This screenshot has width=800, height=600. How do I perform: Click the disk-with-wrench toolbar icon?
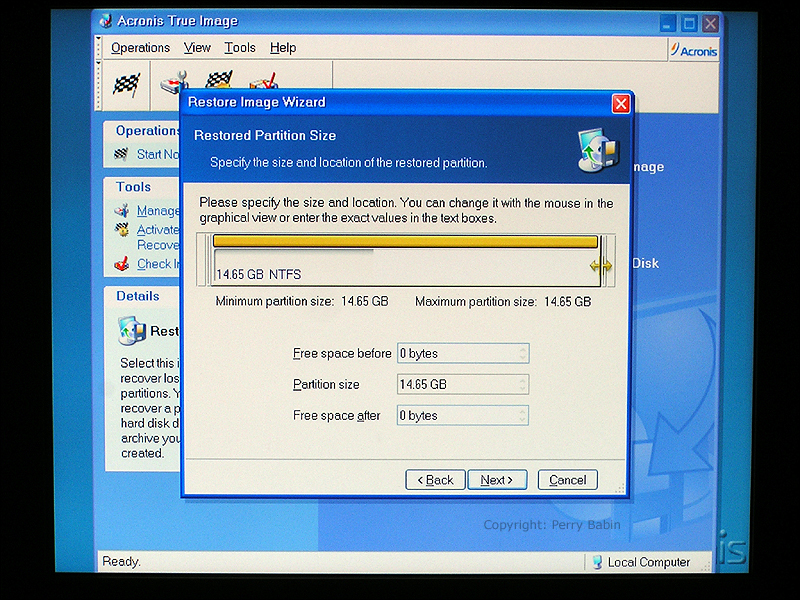[x=173, y=82]
